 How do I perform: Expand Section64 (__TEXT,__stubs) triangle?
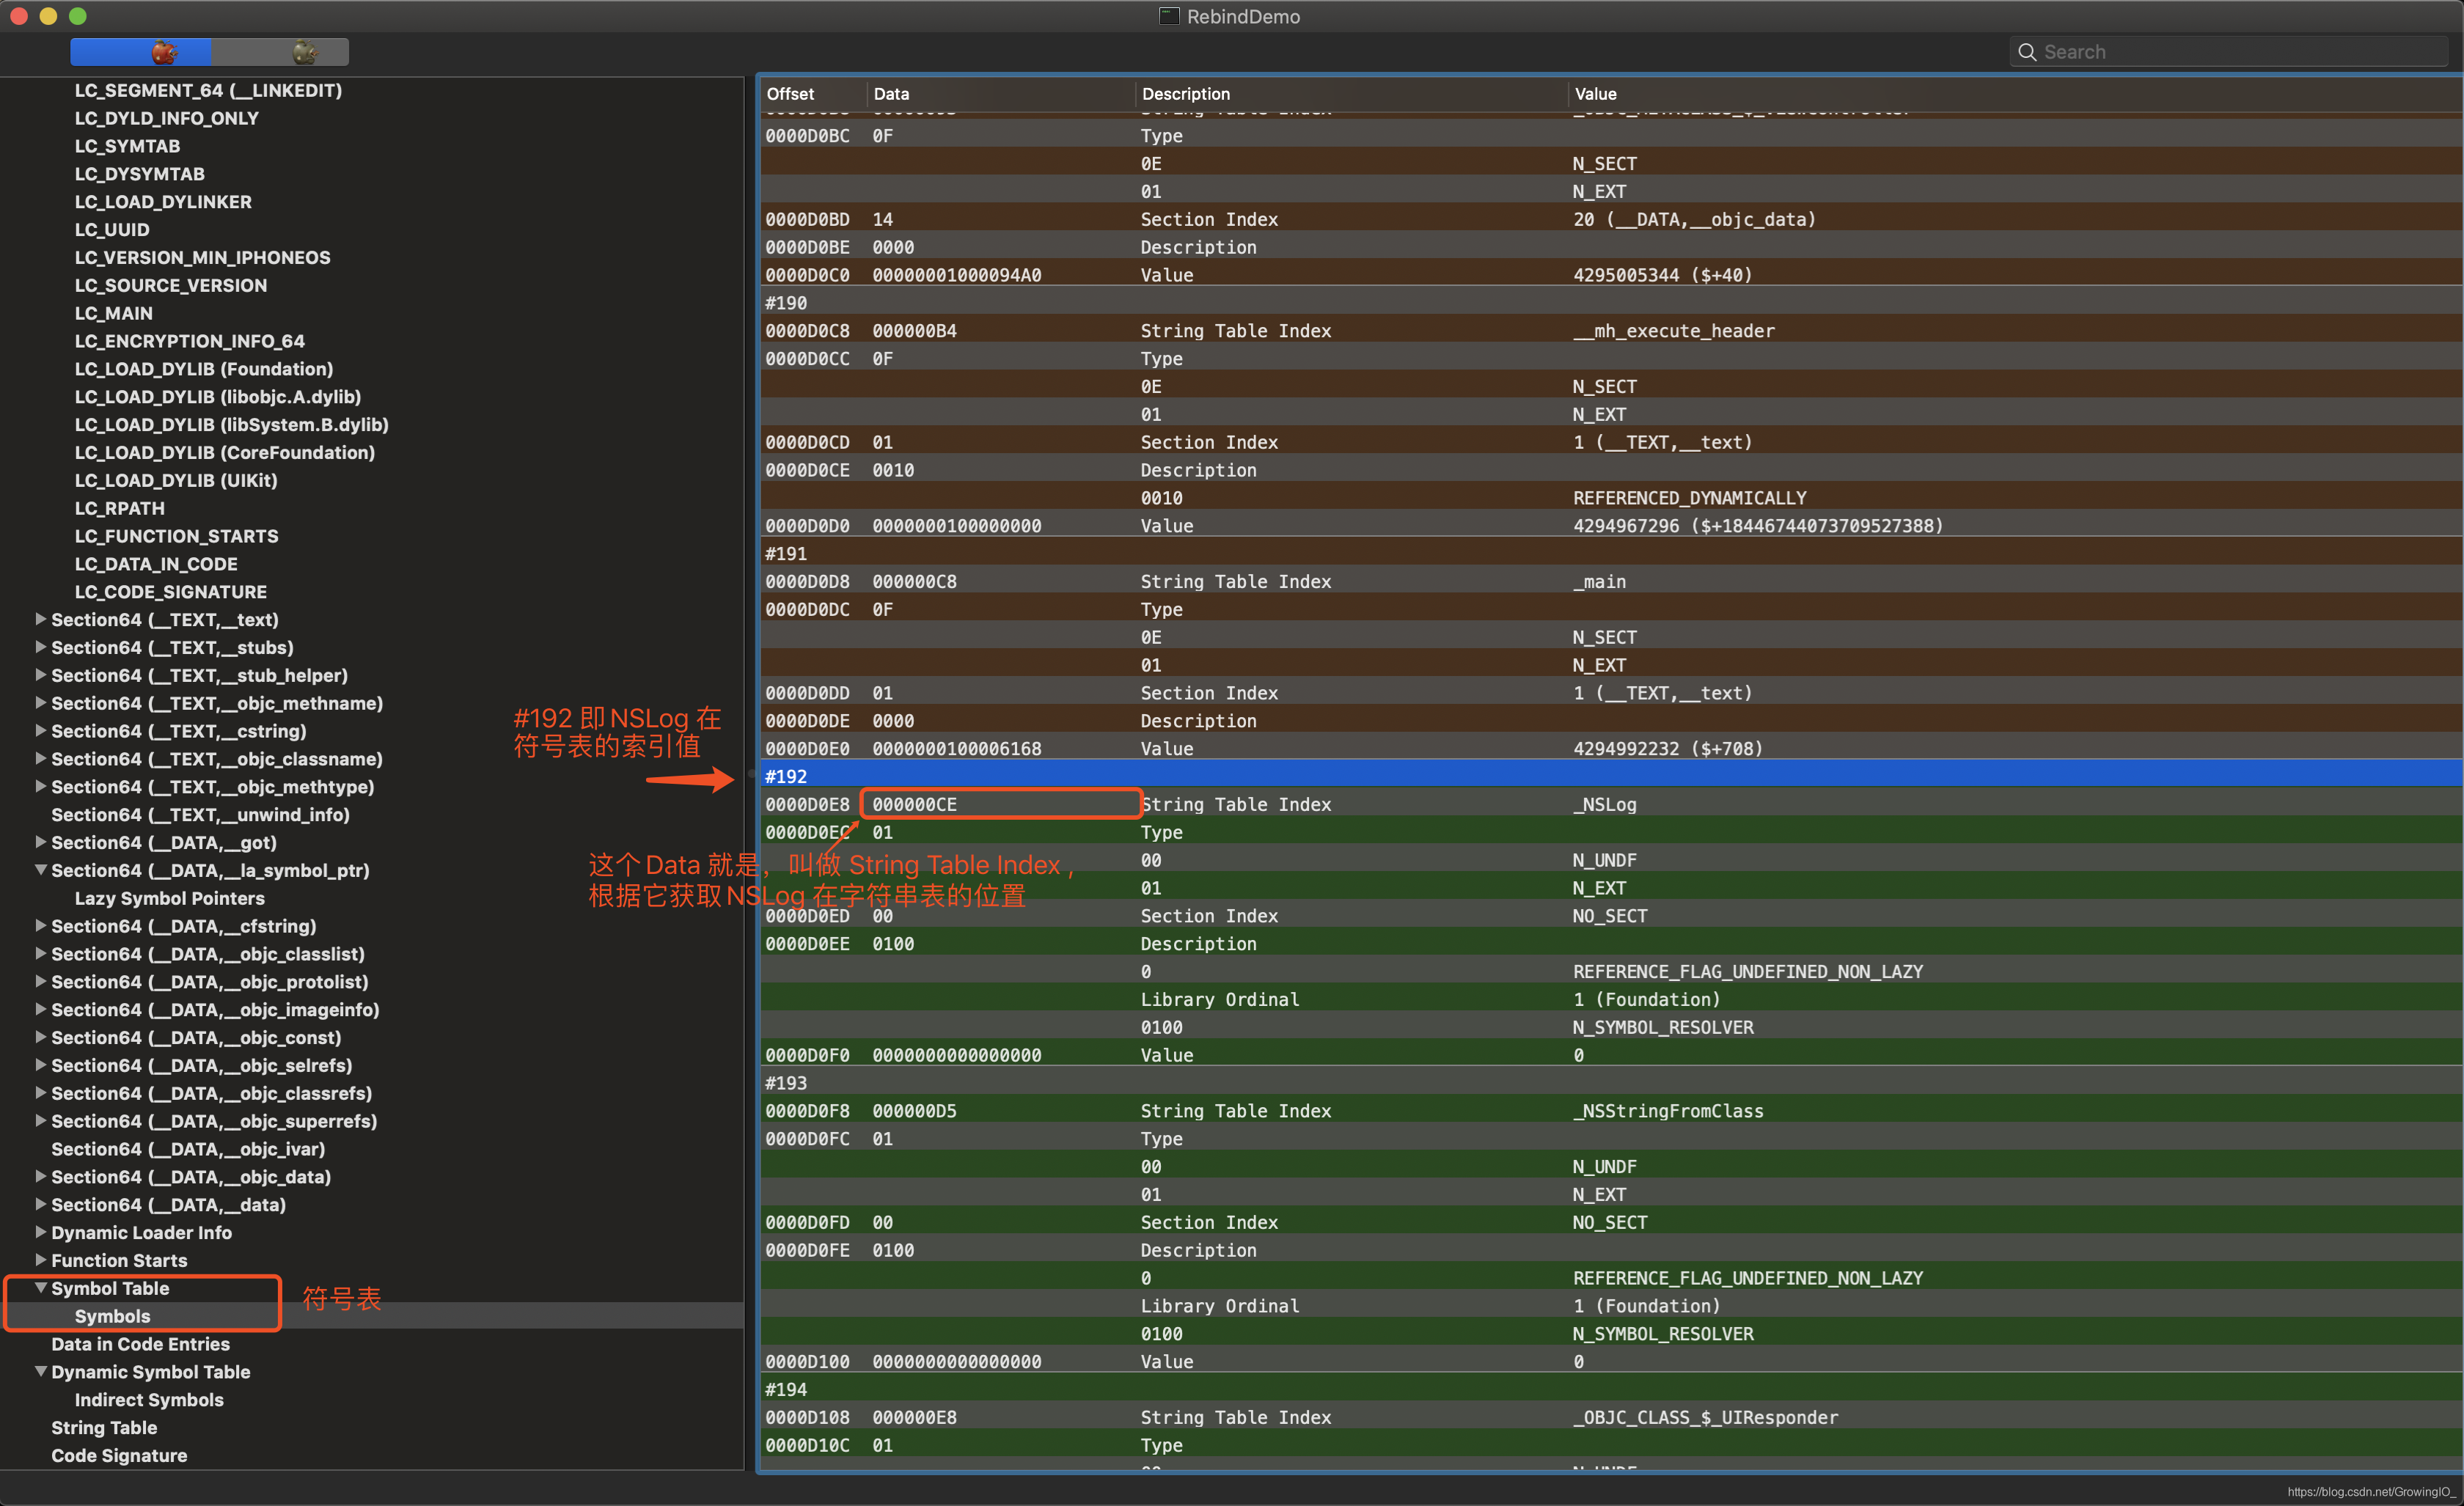[41, 647]
